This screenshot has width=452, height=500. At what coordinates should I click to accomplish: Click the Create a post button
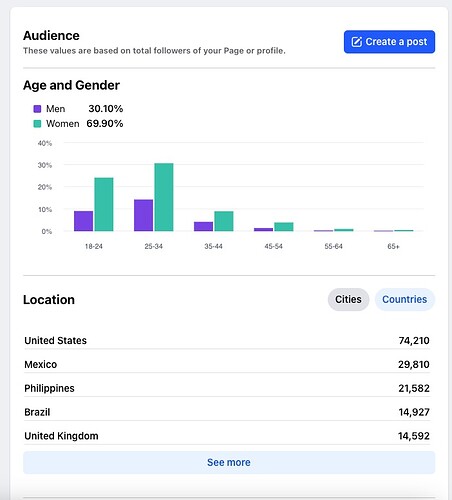tap(389, 42)
